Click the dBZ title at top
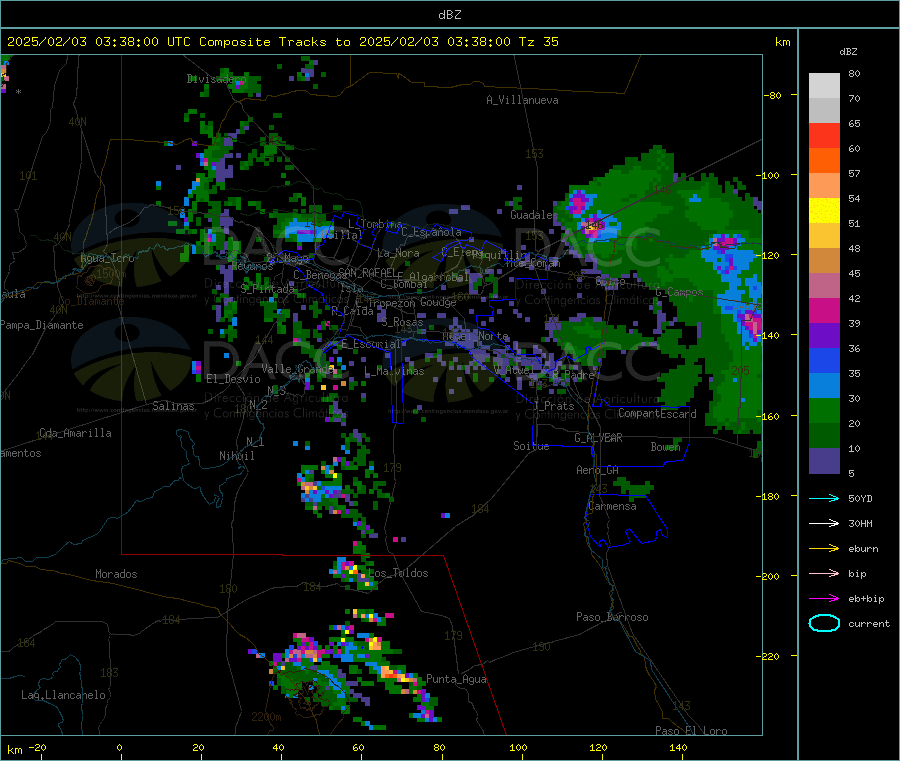 click(x=449, y=14)
